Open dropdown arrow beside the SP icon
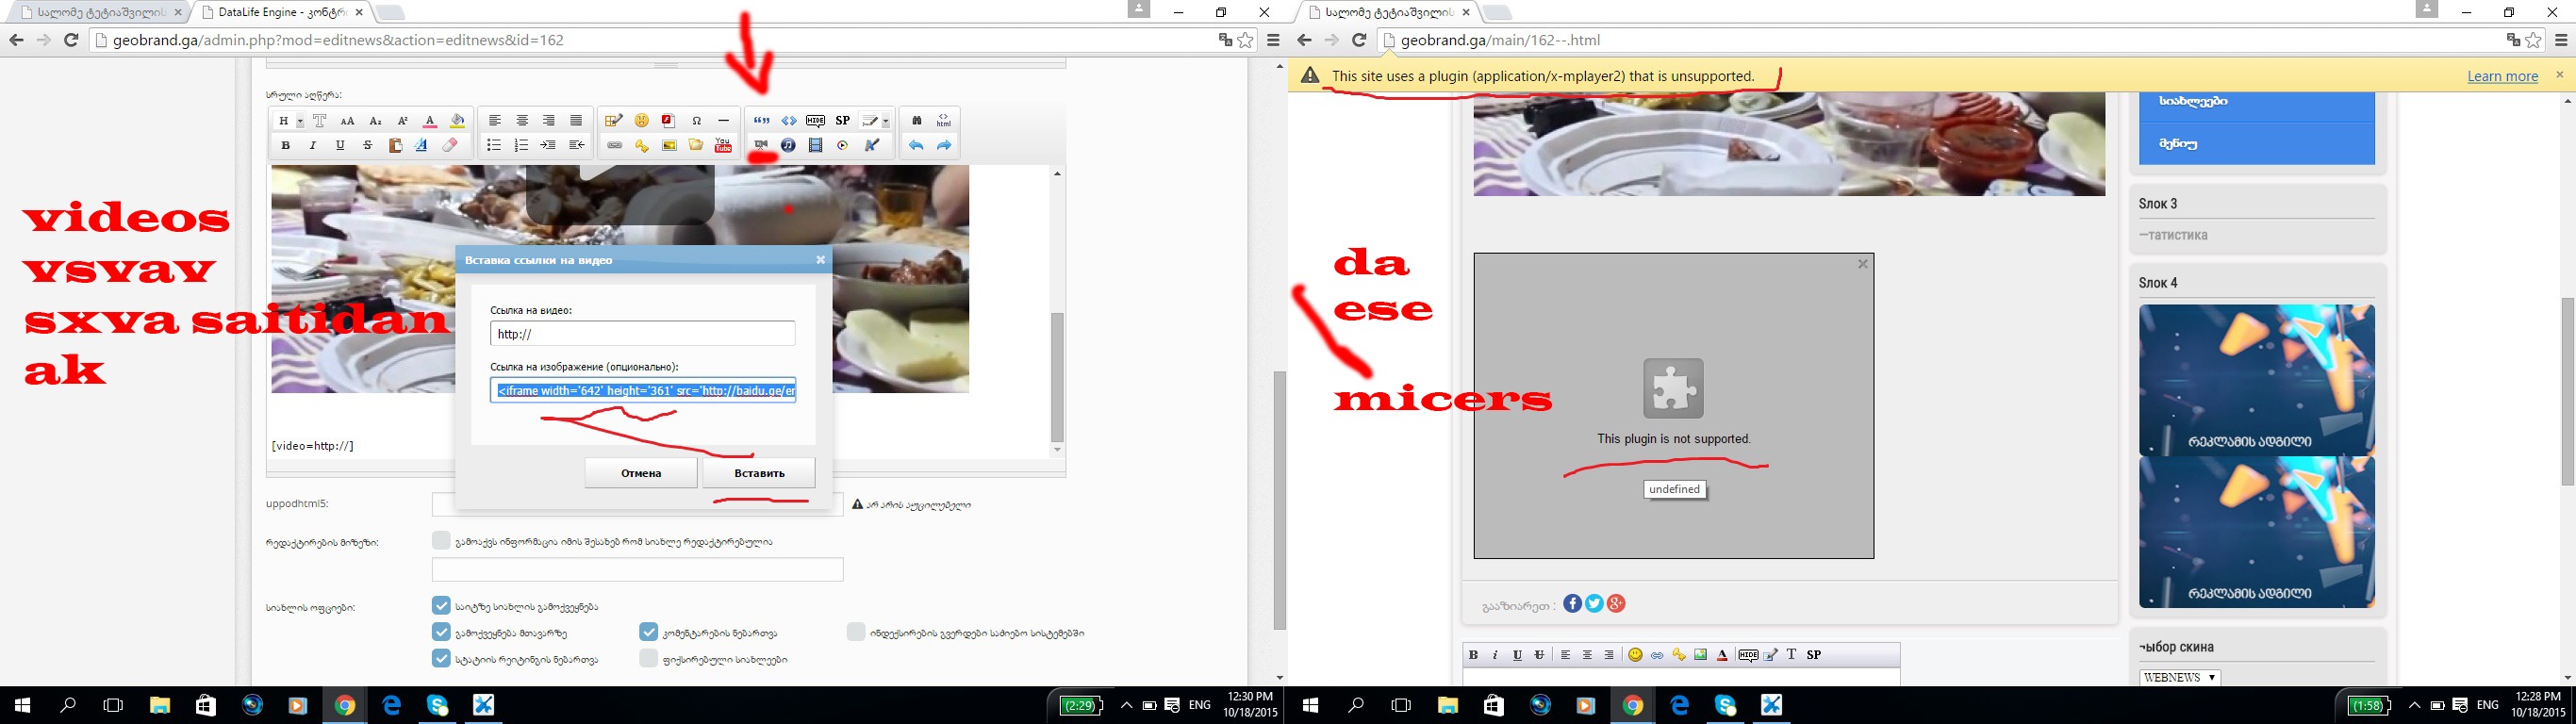 pos(886,121)
